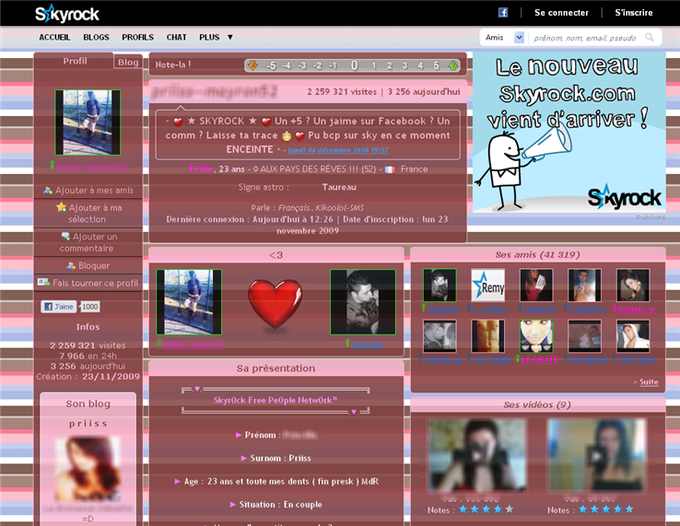Switch to the Blog tab

click(x=128, y=62)
